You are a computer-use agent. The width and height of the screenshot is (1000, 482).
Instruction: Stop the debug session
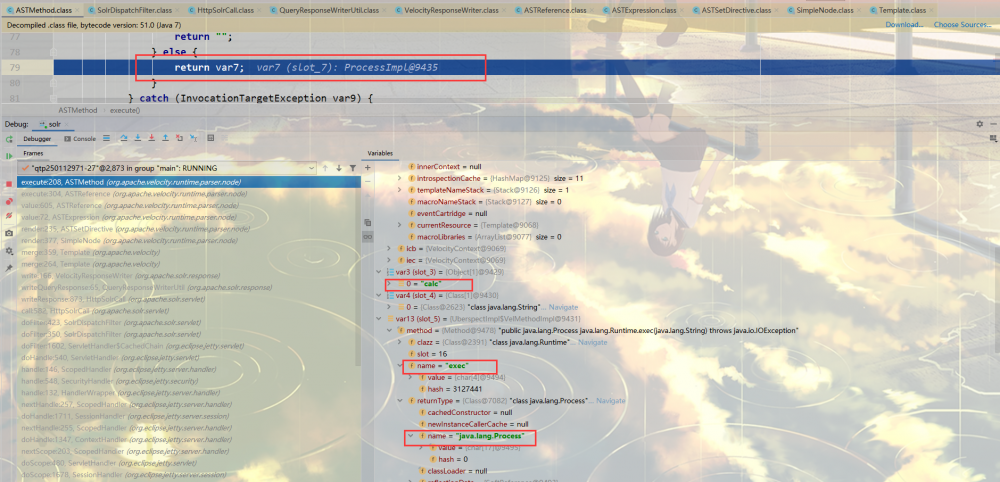pos(9,184)
